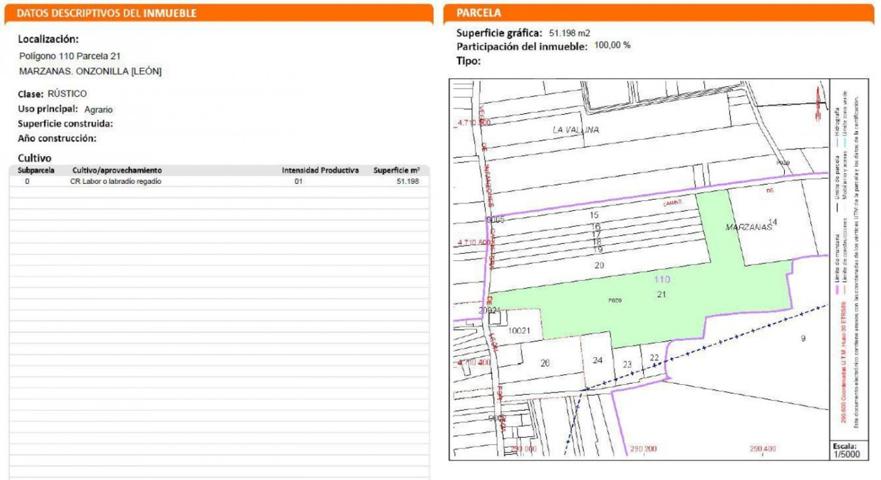The height and width of the screenshot is (480, 881).
Task: Select parcel 9 on the map's right
Action: tap(802, 339)
